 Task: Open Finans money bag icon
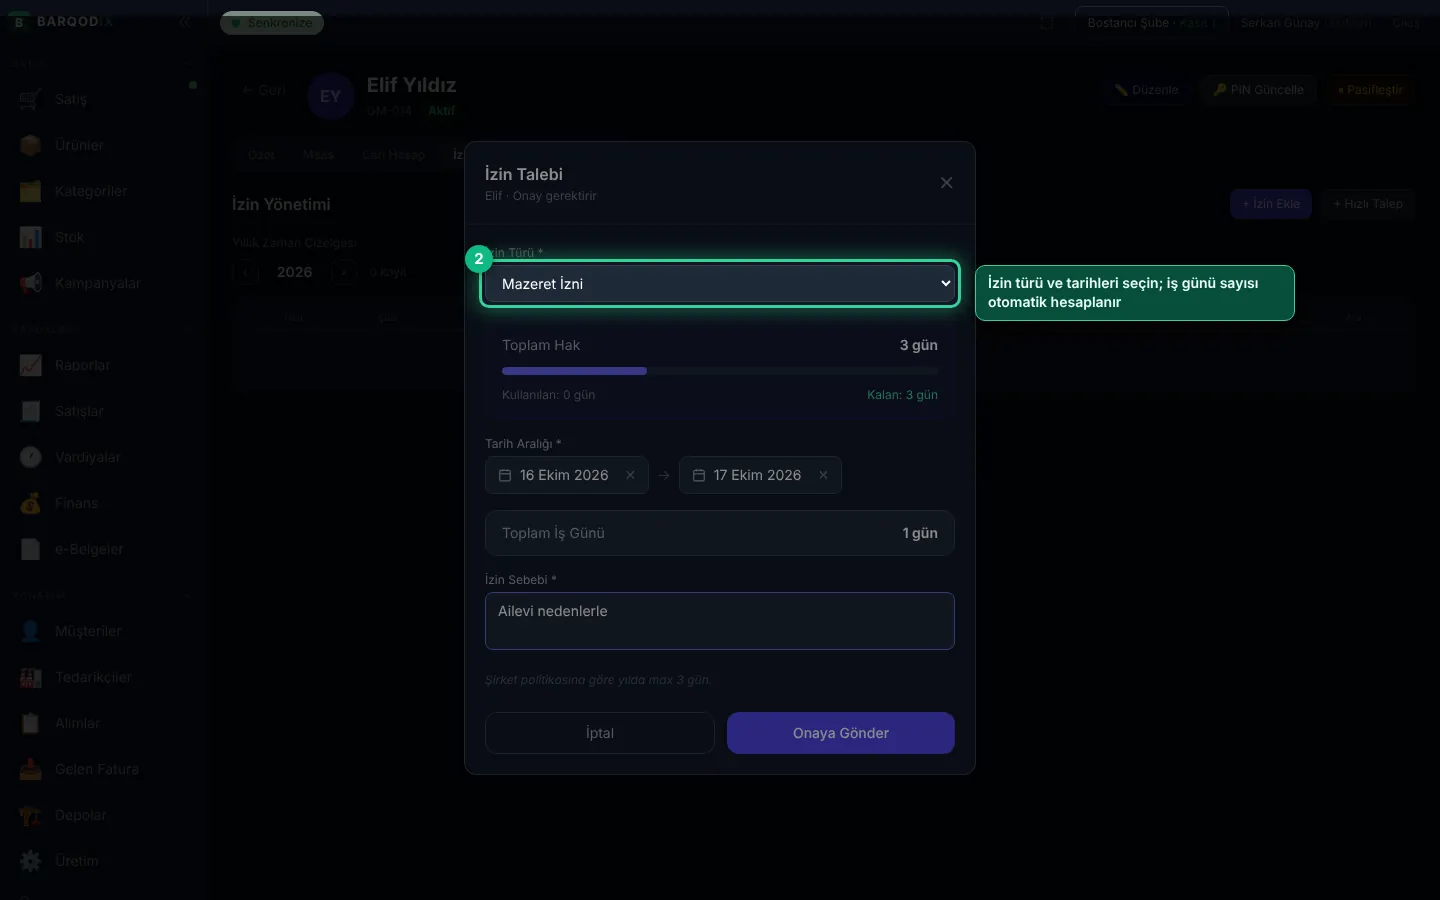coord(31,503)
